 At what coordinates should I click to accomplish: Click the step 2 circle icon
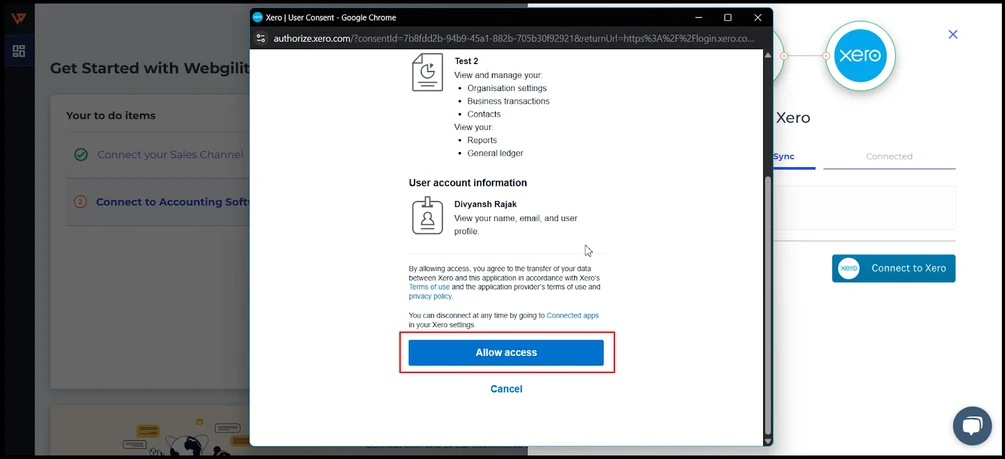point(80,202)
